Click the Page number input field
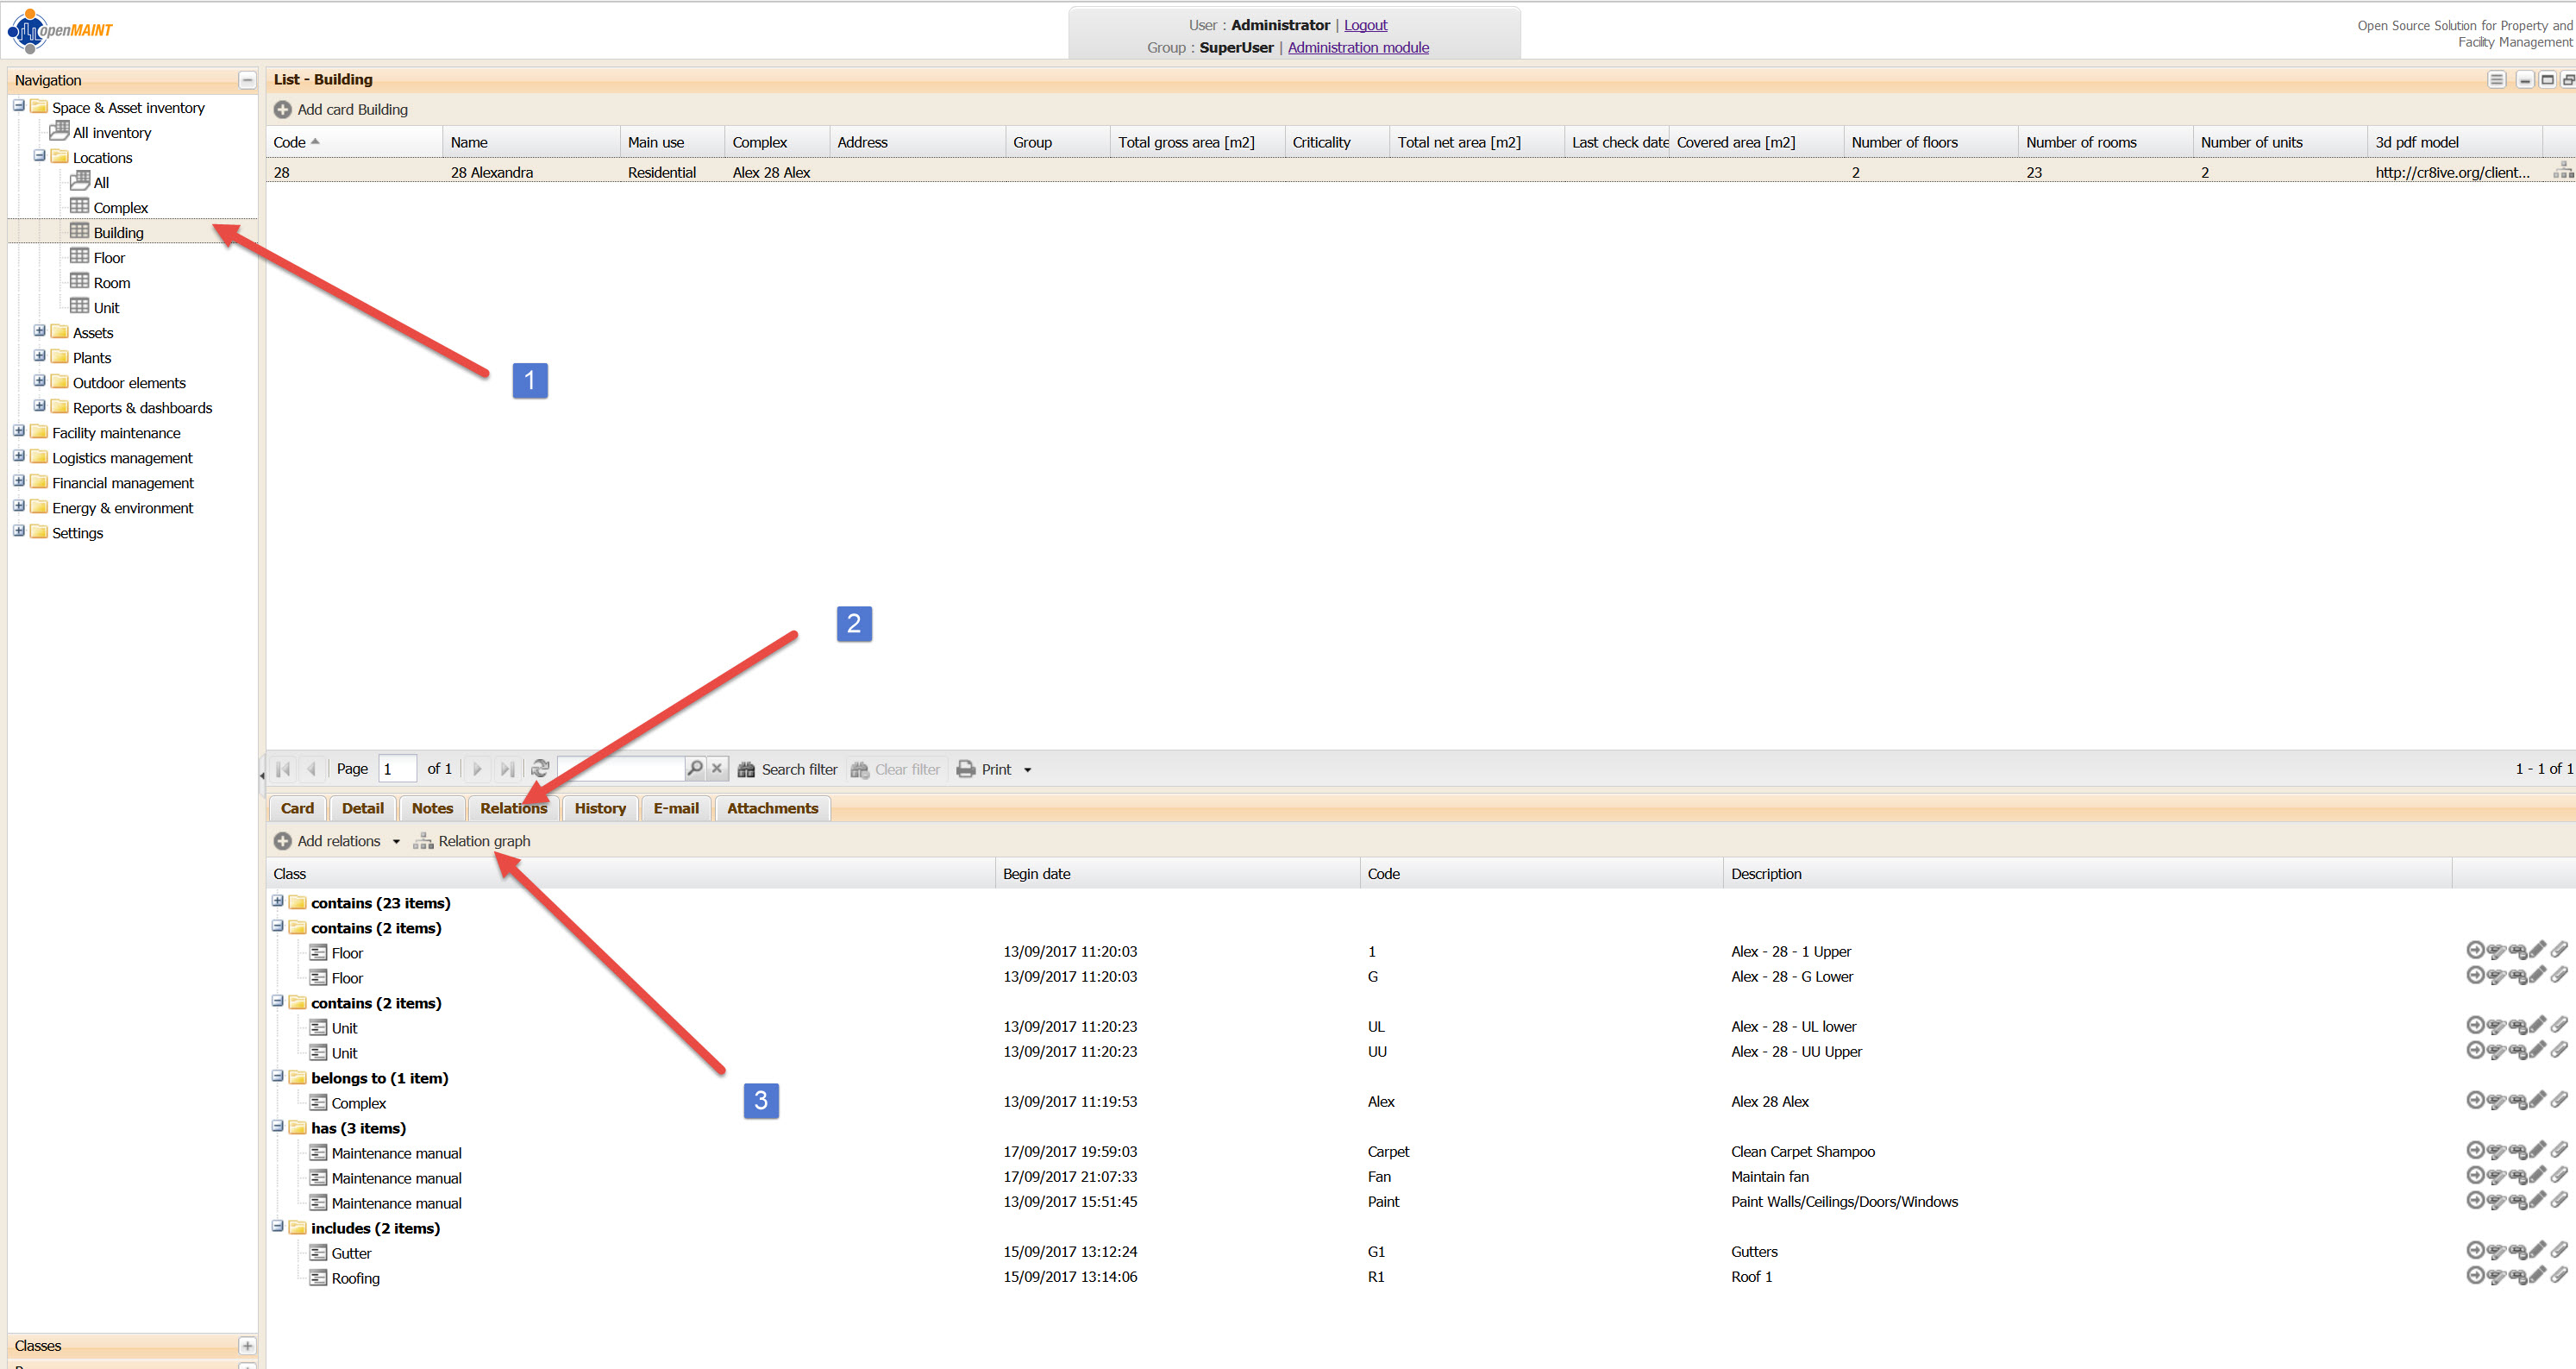Screen dimensions: 2576x1369 point(397,769)
